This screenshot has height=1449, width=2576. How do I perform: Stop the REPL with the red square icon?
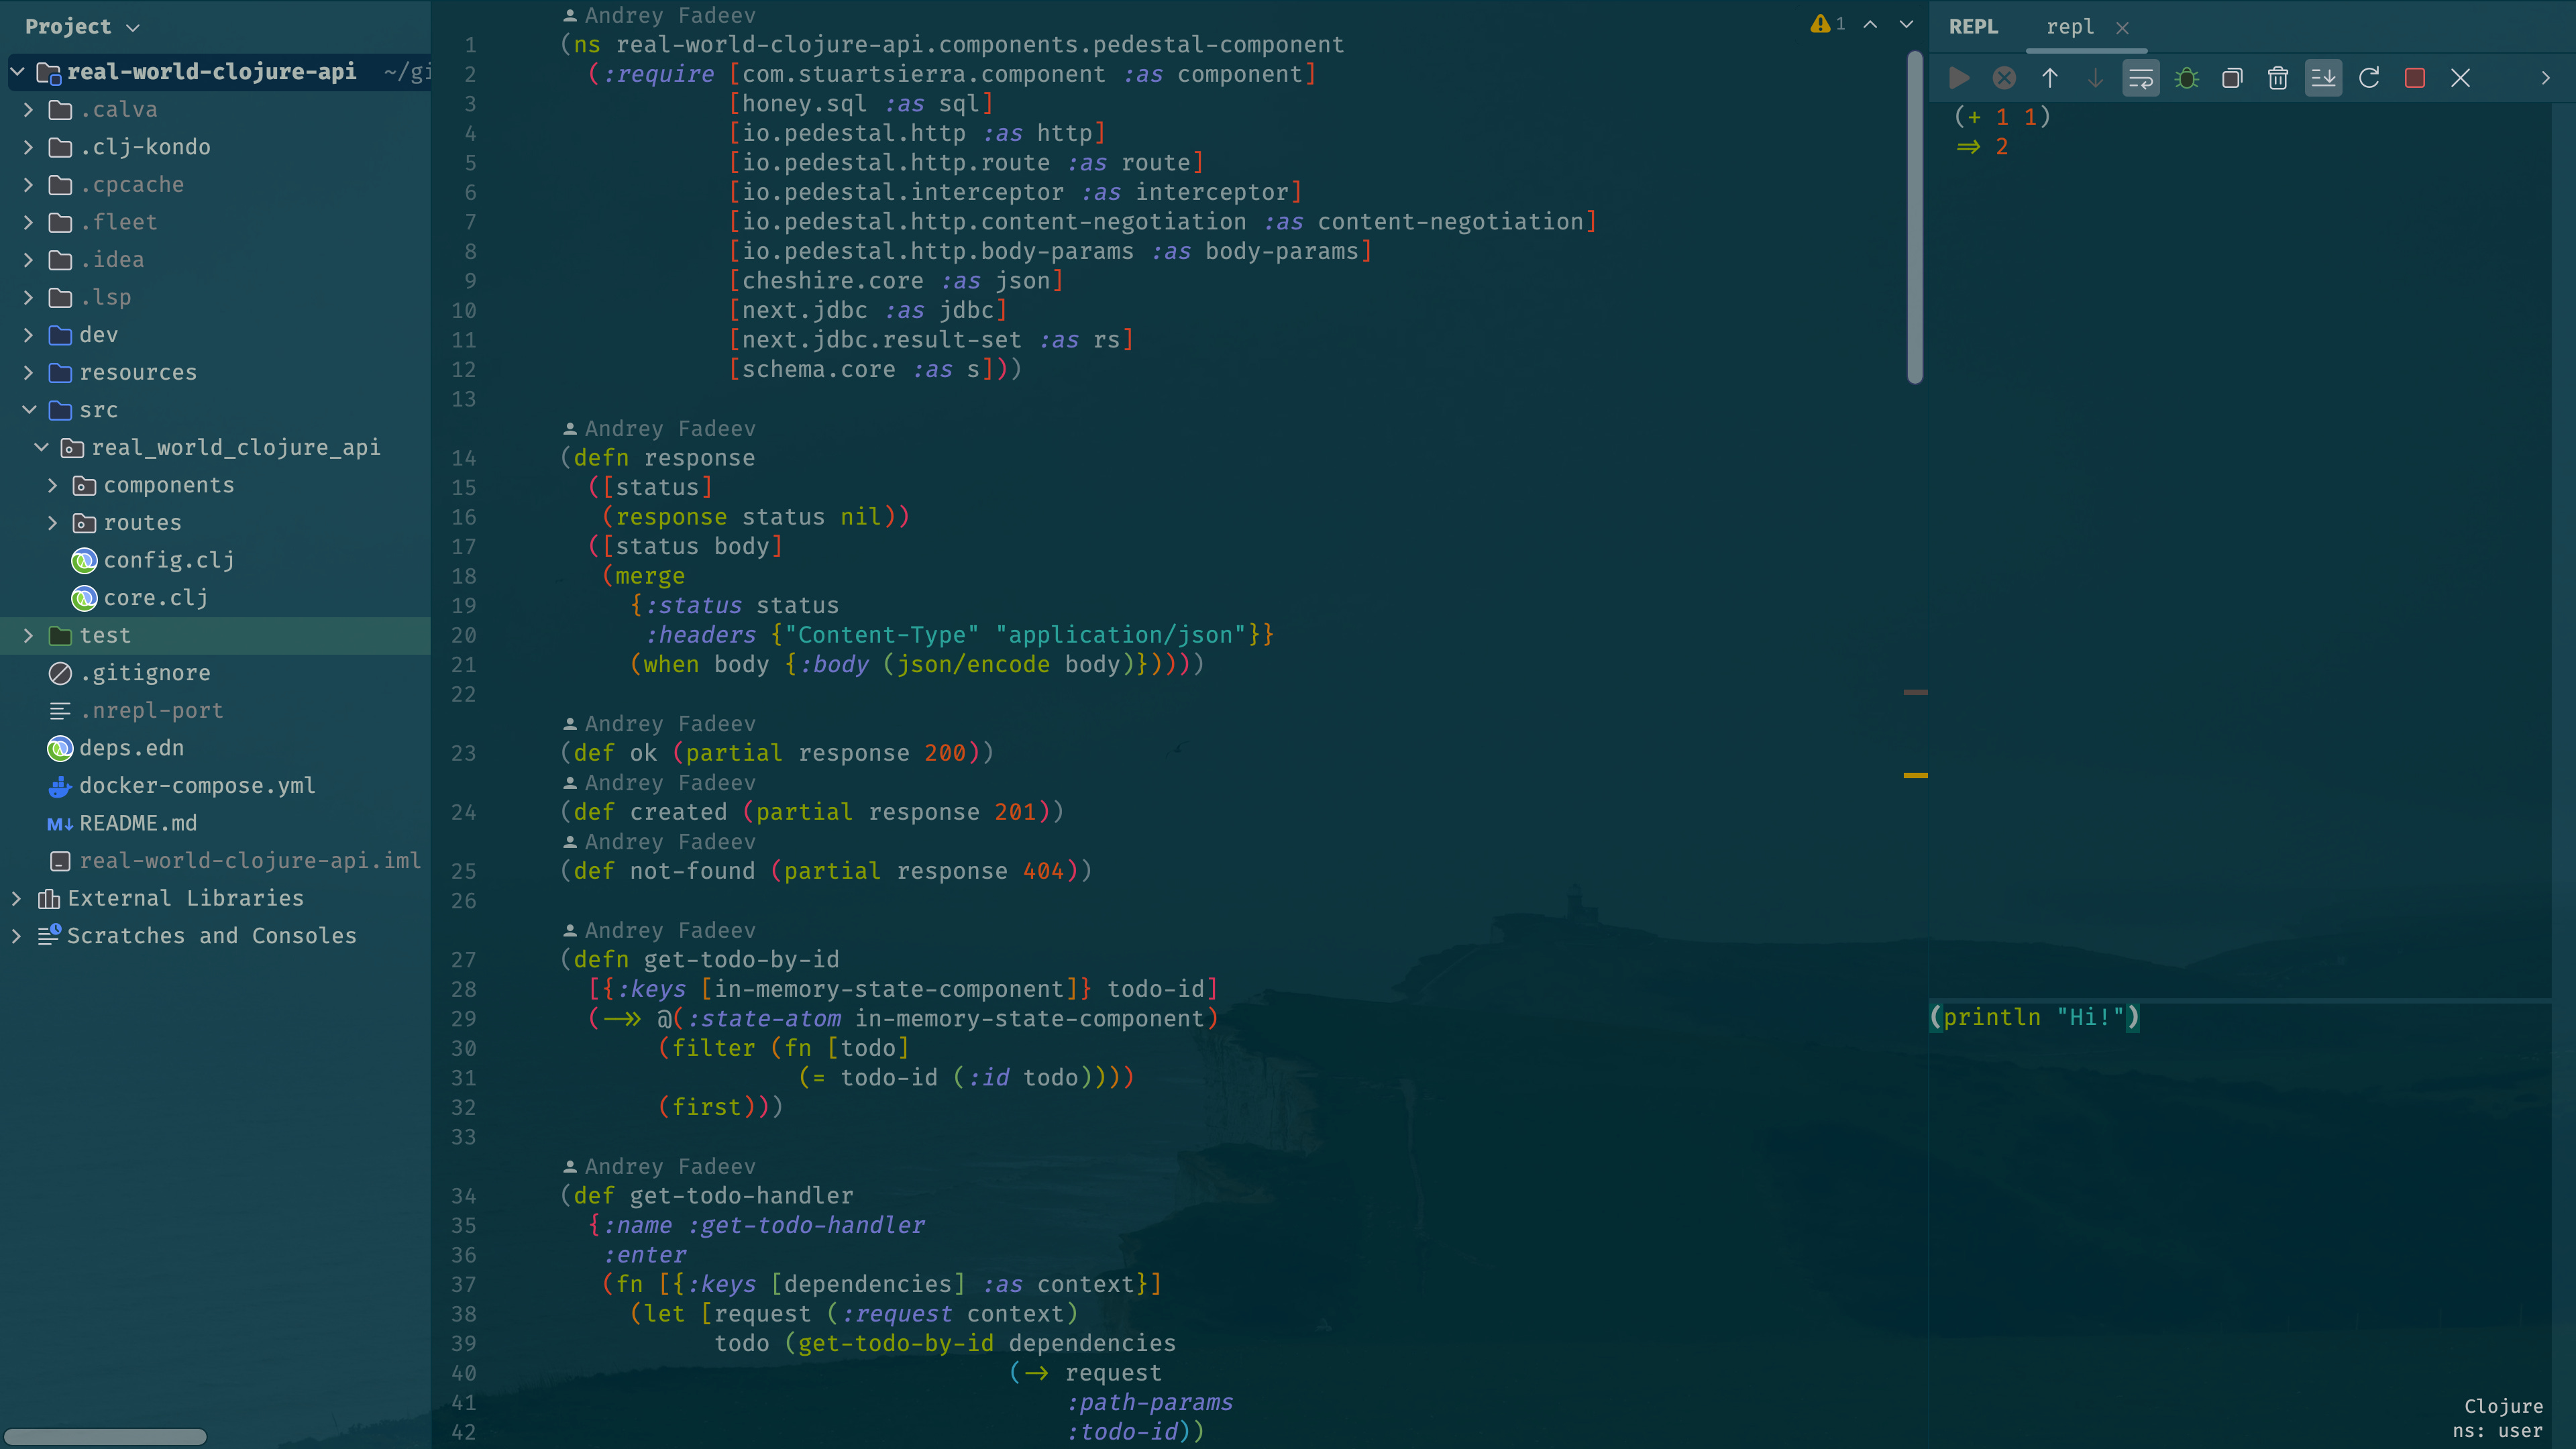point(2416,77)
